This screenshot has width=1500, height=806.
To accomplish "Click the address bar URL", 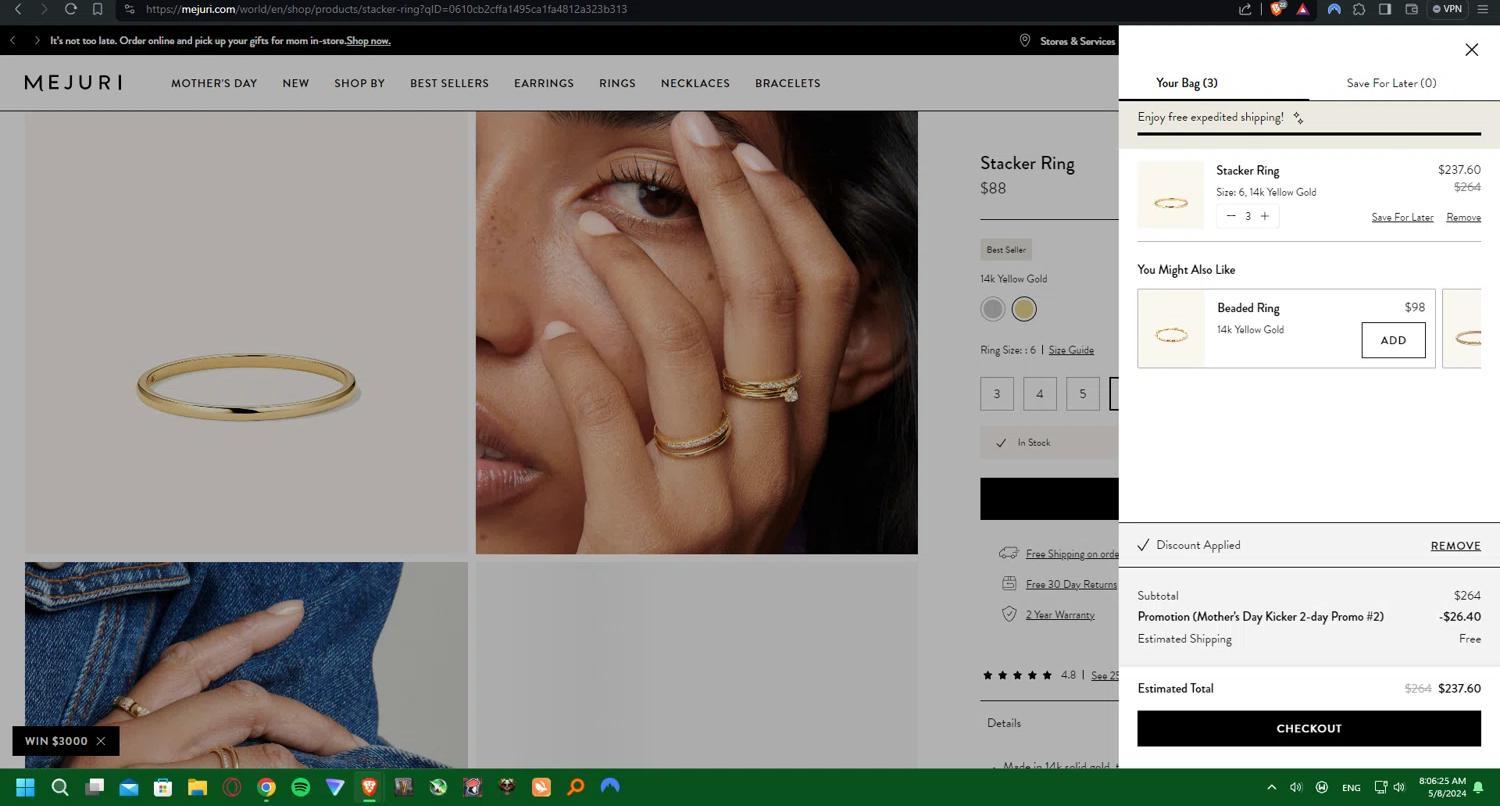I will point(386,9).
